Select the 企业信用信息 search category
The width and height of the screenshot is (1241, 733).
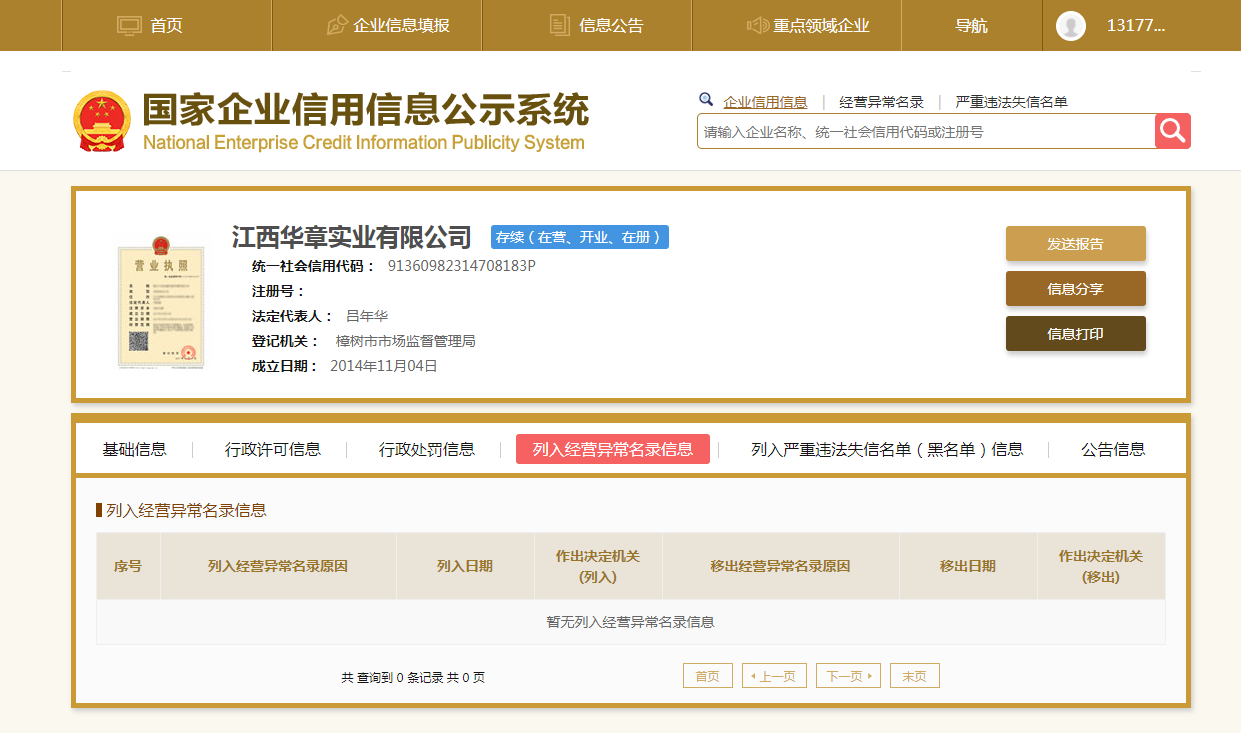(765, 102)
